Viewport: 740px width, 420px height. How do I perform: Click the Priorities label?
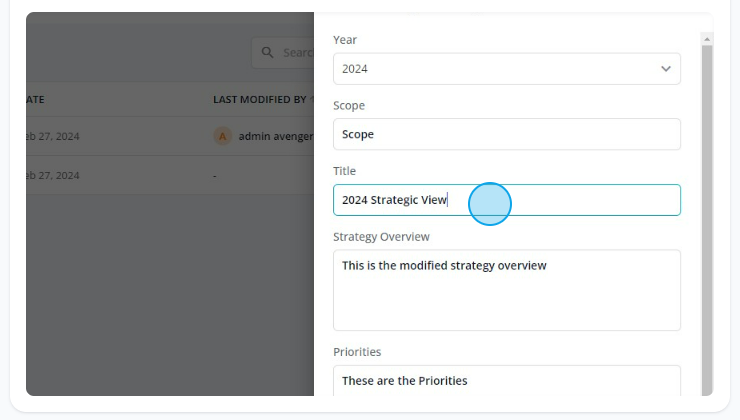[x=357, y=352]
